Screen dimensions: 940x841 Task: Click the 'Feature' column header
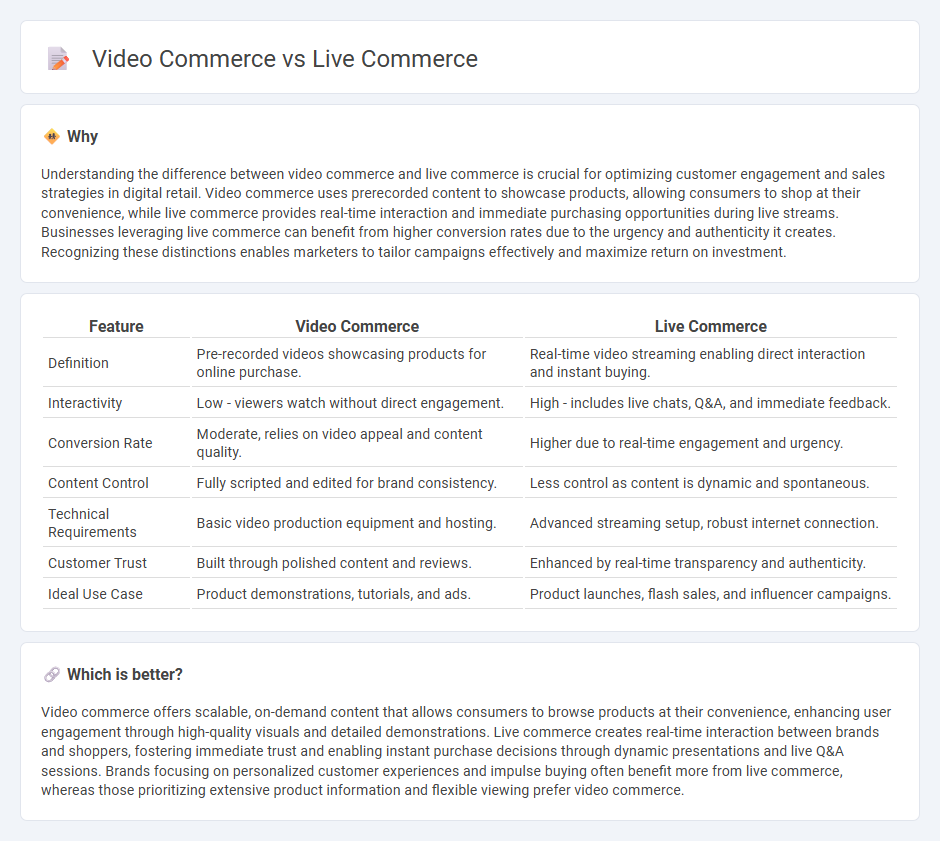click(x=116, y=327)
